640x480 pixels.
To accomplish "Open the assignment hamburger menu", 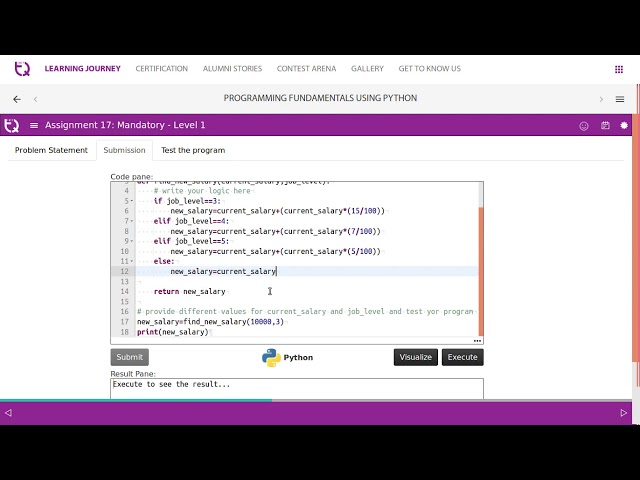I will [34, 125].
